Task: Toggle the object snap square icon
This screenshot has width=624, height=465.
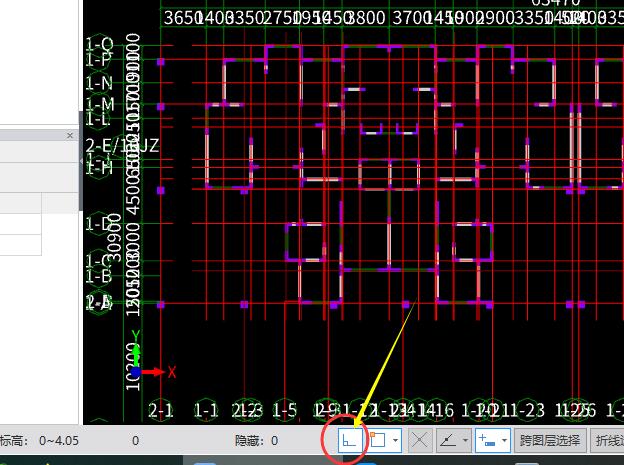Action: point(377,440)
